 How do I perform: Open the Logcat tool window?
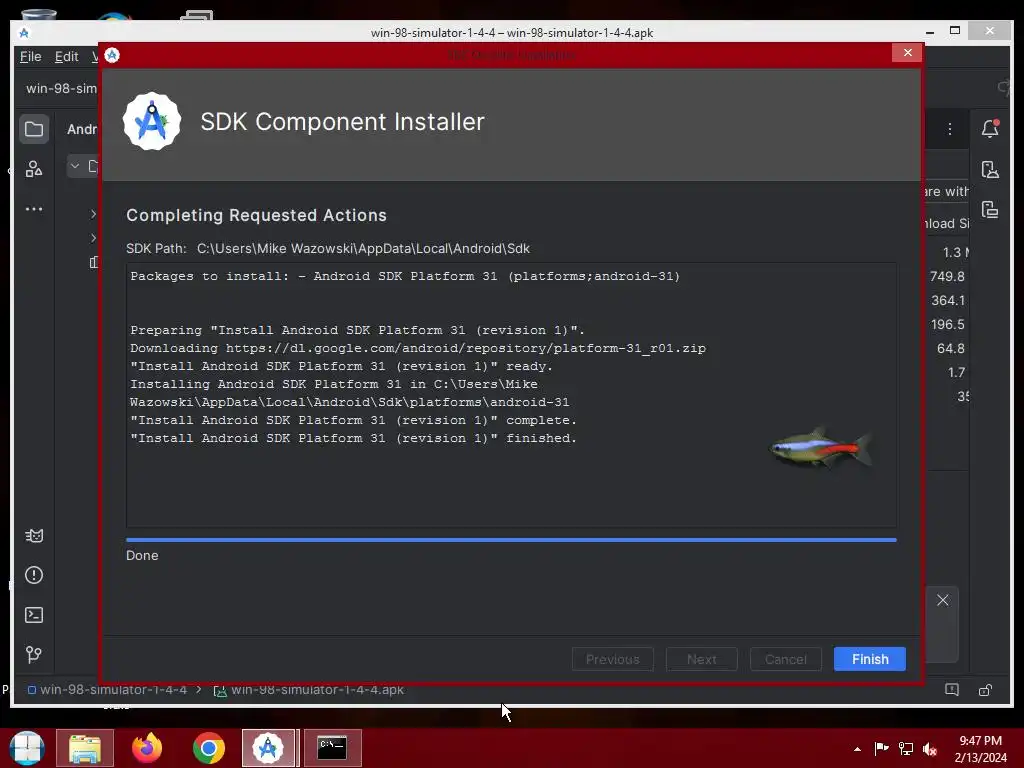pyautogui.click(x=34, y=536)
